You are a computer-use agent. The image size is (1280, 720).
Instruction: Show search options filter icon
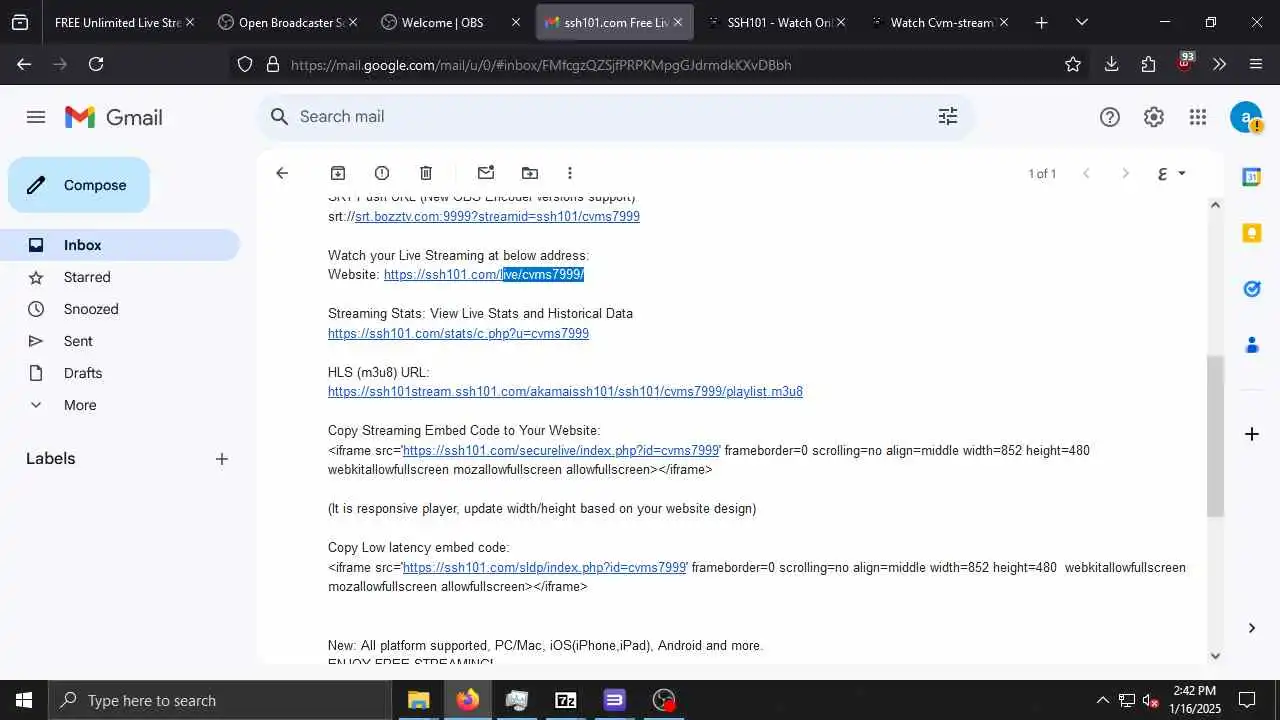[x=948, y=117]
